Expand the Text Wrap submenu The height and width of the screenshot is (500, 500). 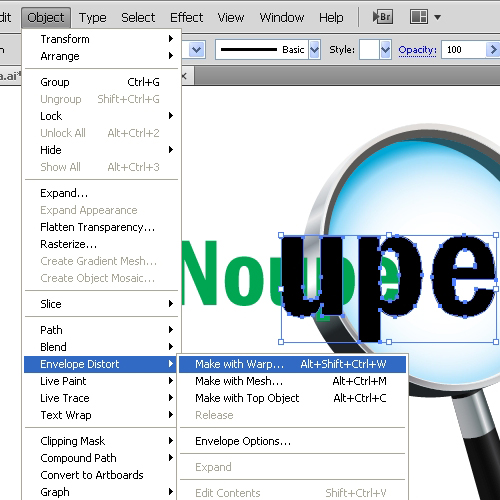tap(100, 415)
